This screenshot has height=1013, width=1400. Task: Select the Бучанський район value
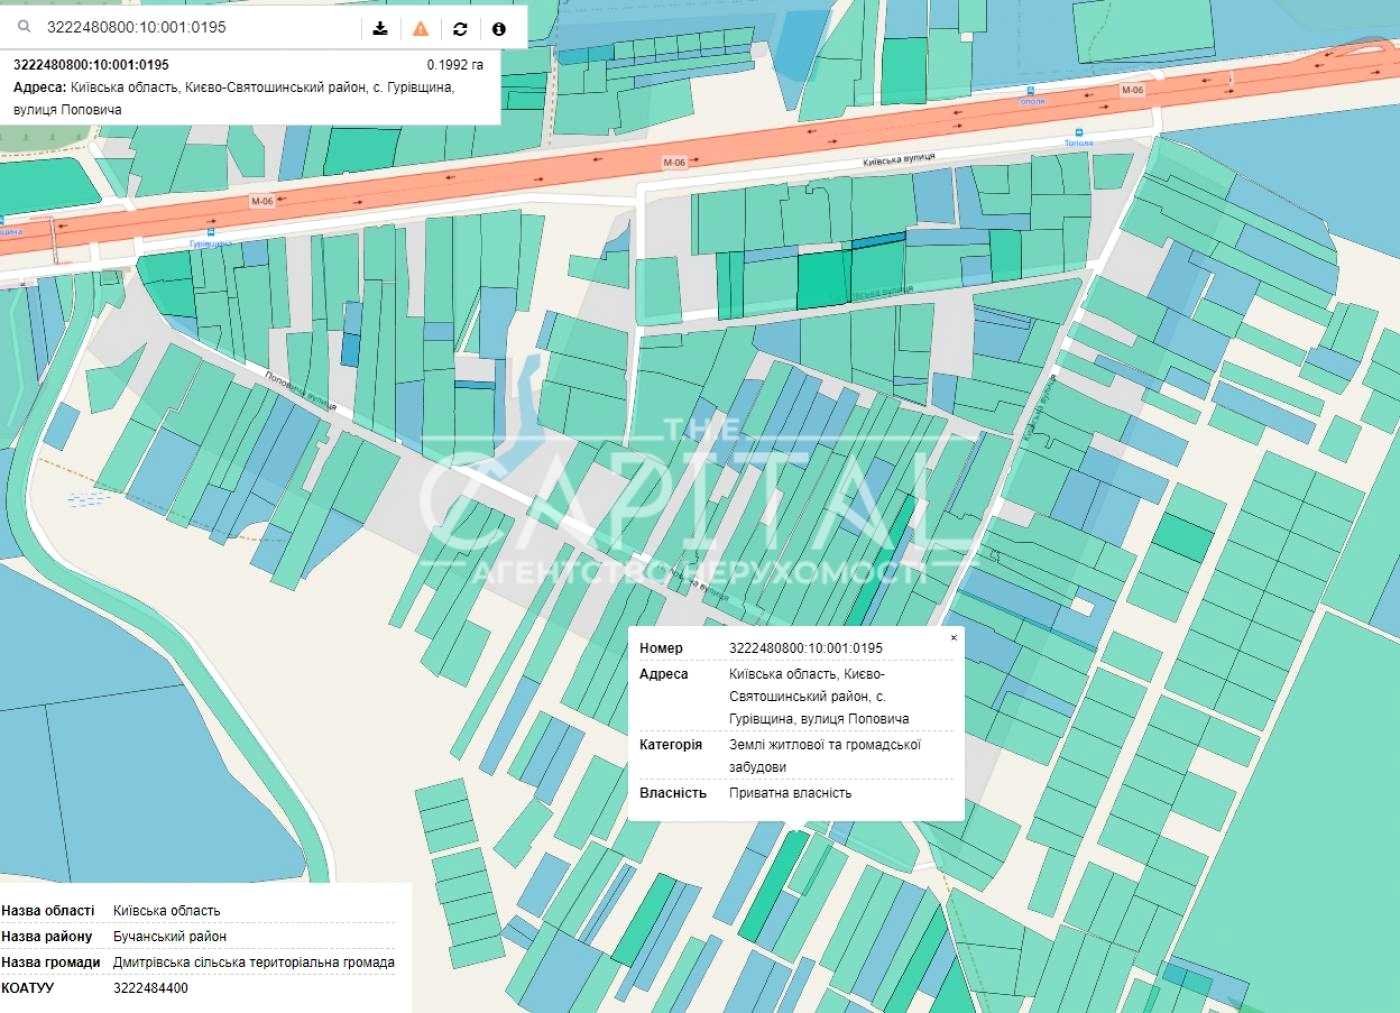170,936
